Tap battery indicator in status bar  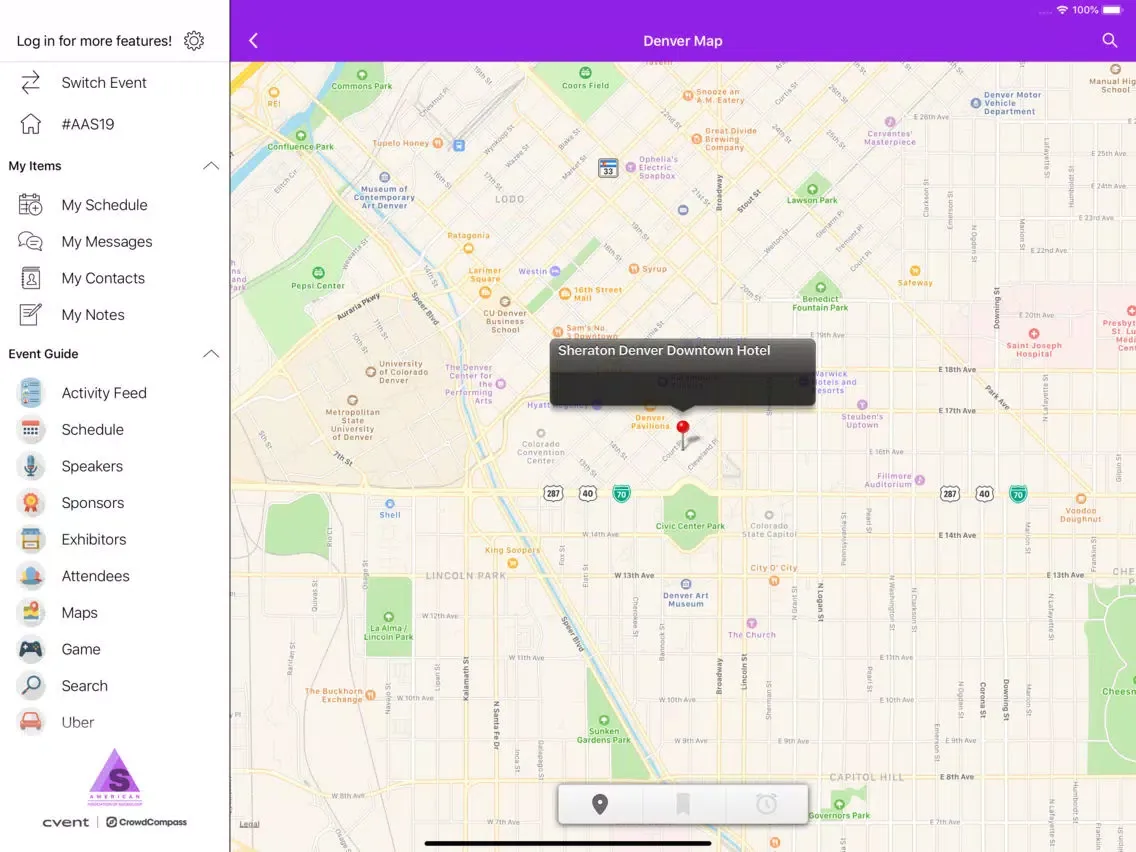(x=1111, y=10)
